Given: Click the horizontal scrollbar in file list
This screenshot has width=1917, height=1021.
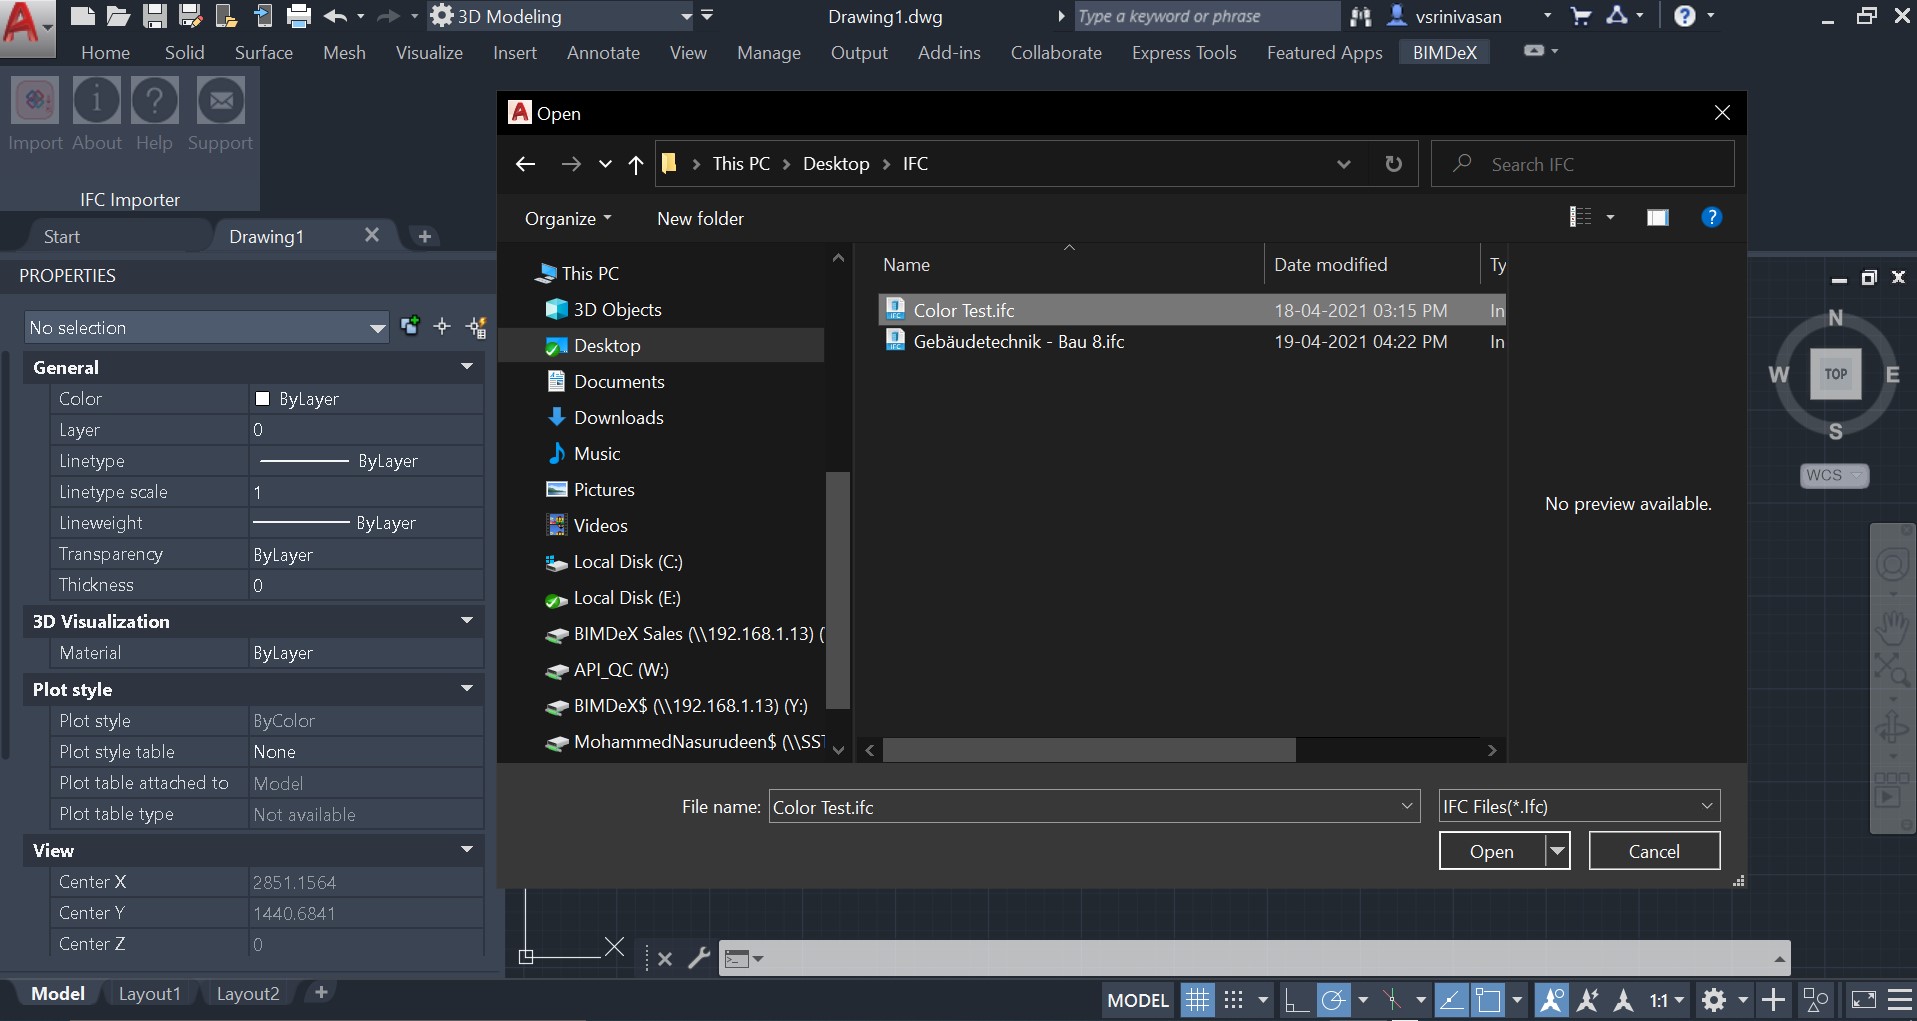Looking at the screenshot, I should point(1089,750).
